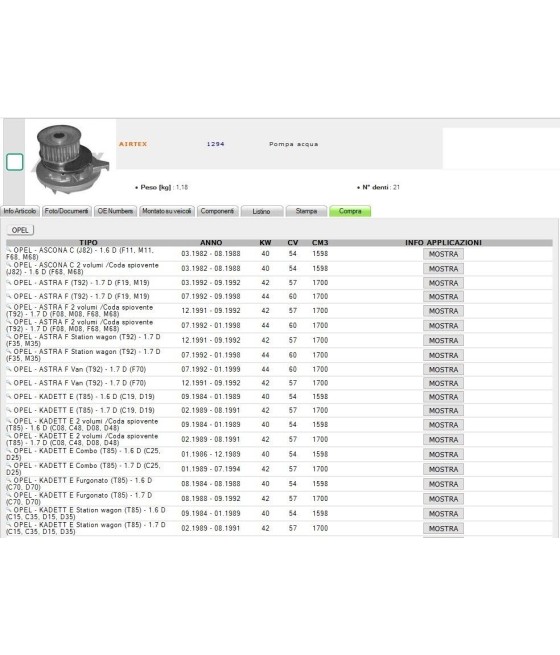Switch to the Componenti tab
The width and height of the screenshot is (560, 655).
[x=218, y=211]
